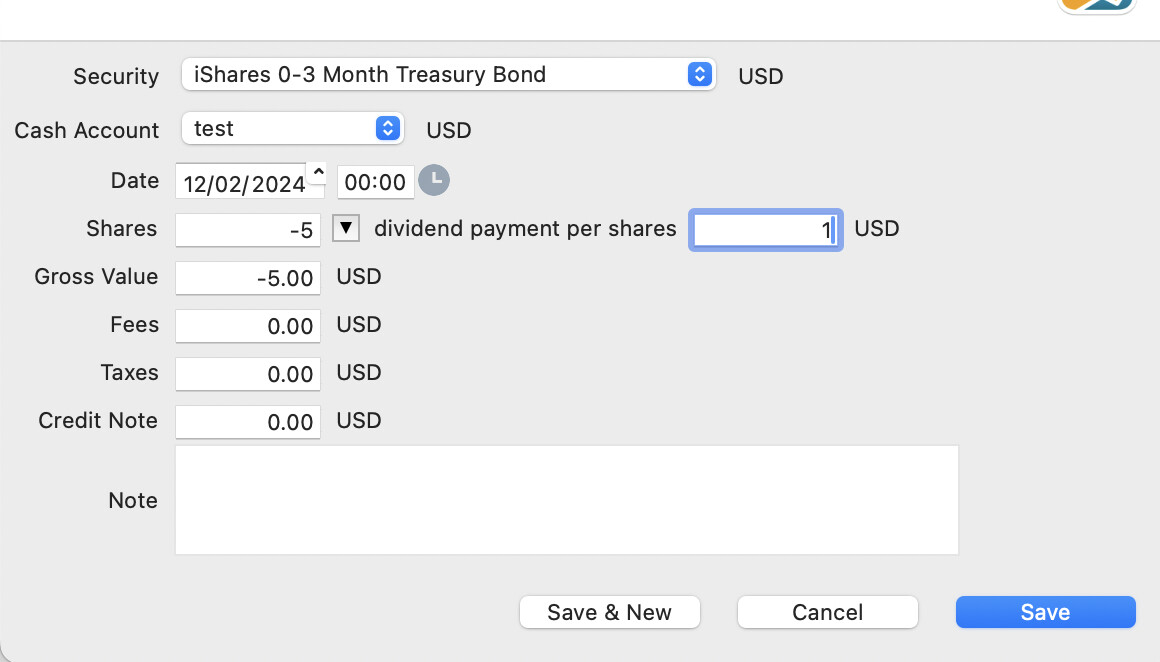The image size is (1160, 662).
Task: Expand the Security dropdown list
Action: click(448, 74)
